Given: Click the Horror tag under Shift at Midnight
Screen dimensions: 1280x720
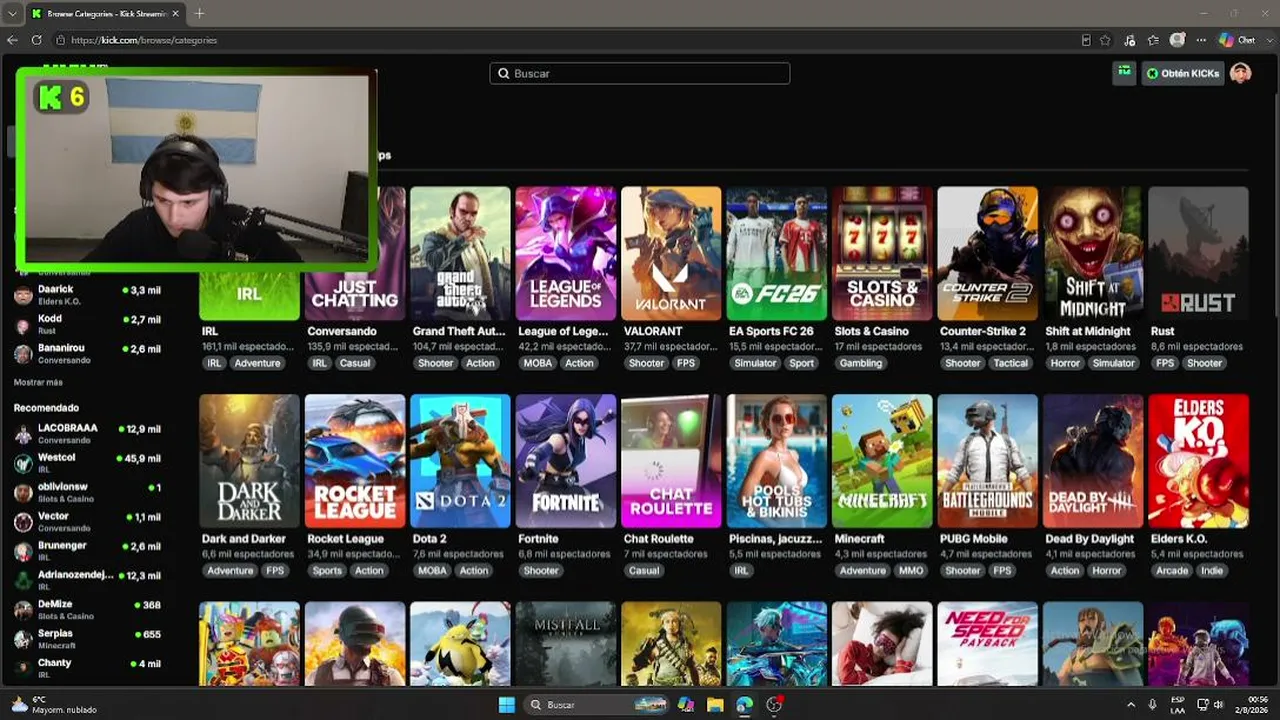Looking at the screenshot, I should click(1065, 363).
